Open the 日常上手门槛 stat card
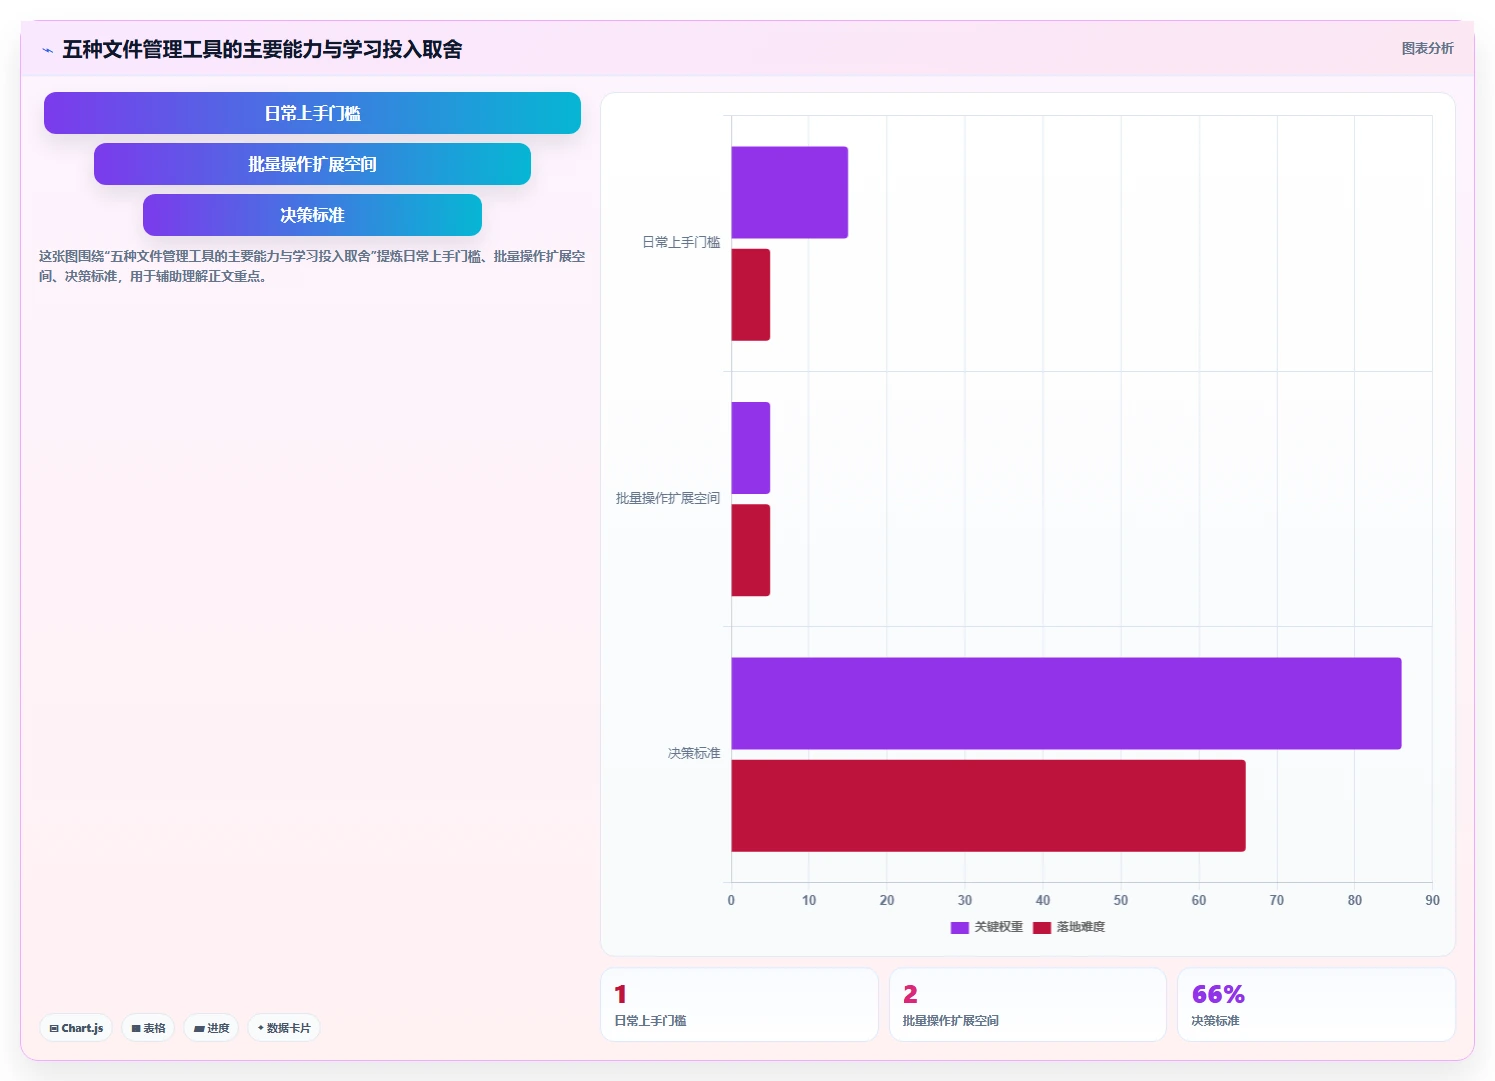The width and height of the screenshot is (1495, 1081). 739,1005
